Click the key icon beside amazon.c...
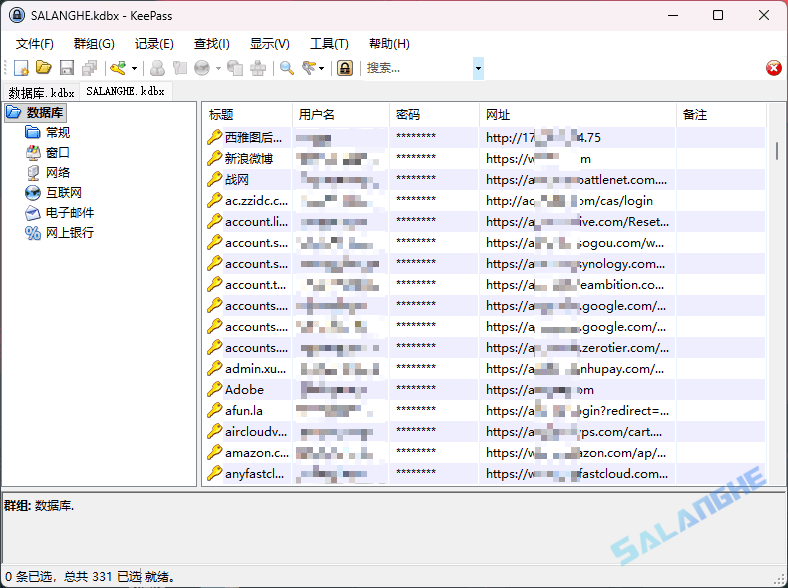This screenshot has height=588, width=788. 215,453
